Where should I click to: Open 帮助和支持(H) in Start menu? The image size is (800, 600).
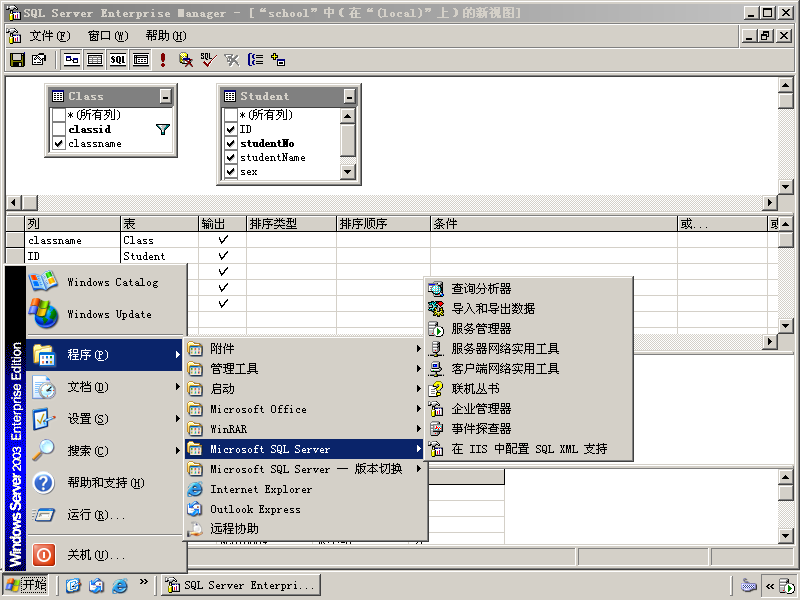click(x=105, y=483)
